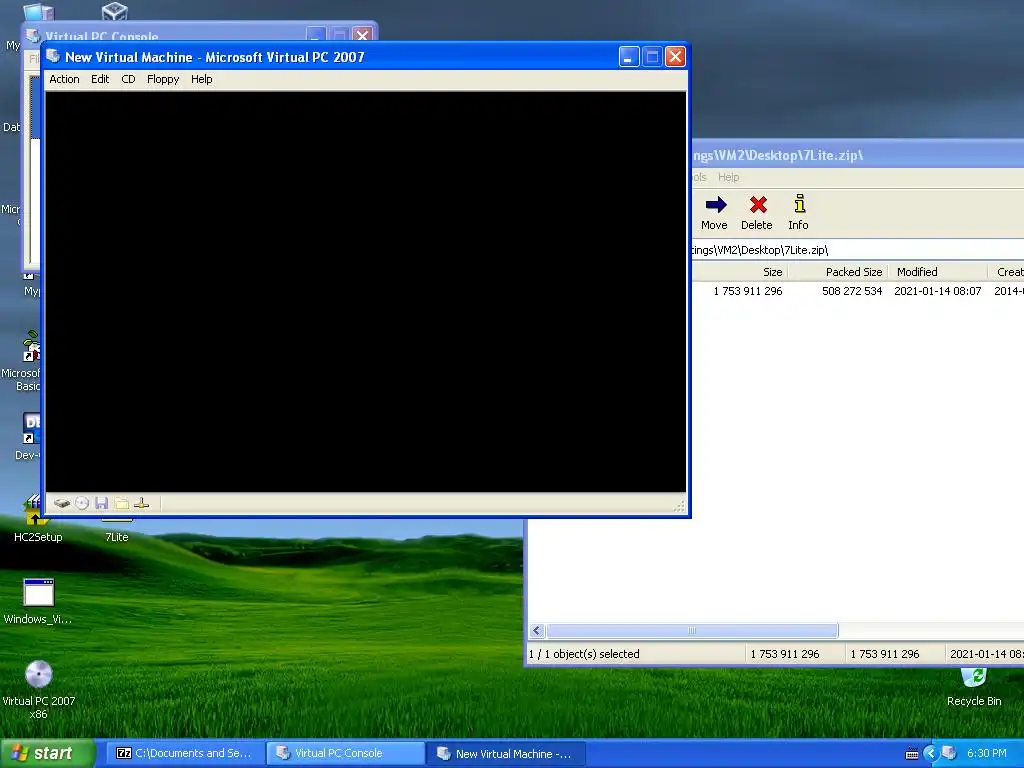
Task: Switch to Virtual PC Console taskbar button
Action: (x=345, y=754)
